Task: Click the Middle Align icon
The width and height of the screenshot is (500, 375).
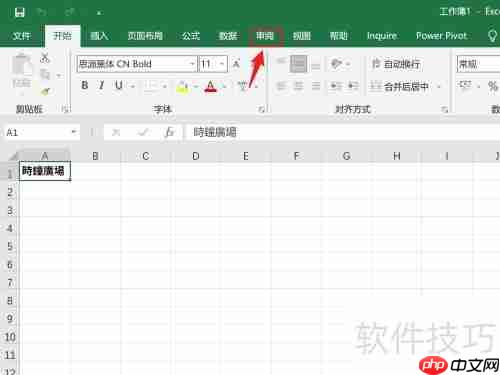Action: pos(298,63)
